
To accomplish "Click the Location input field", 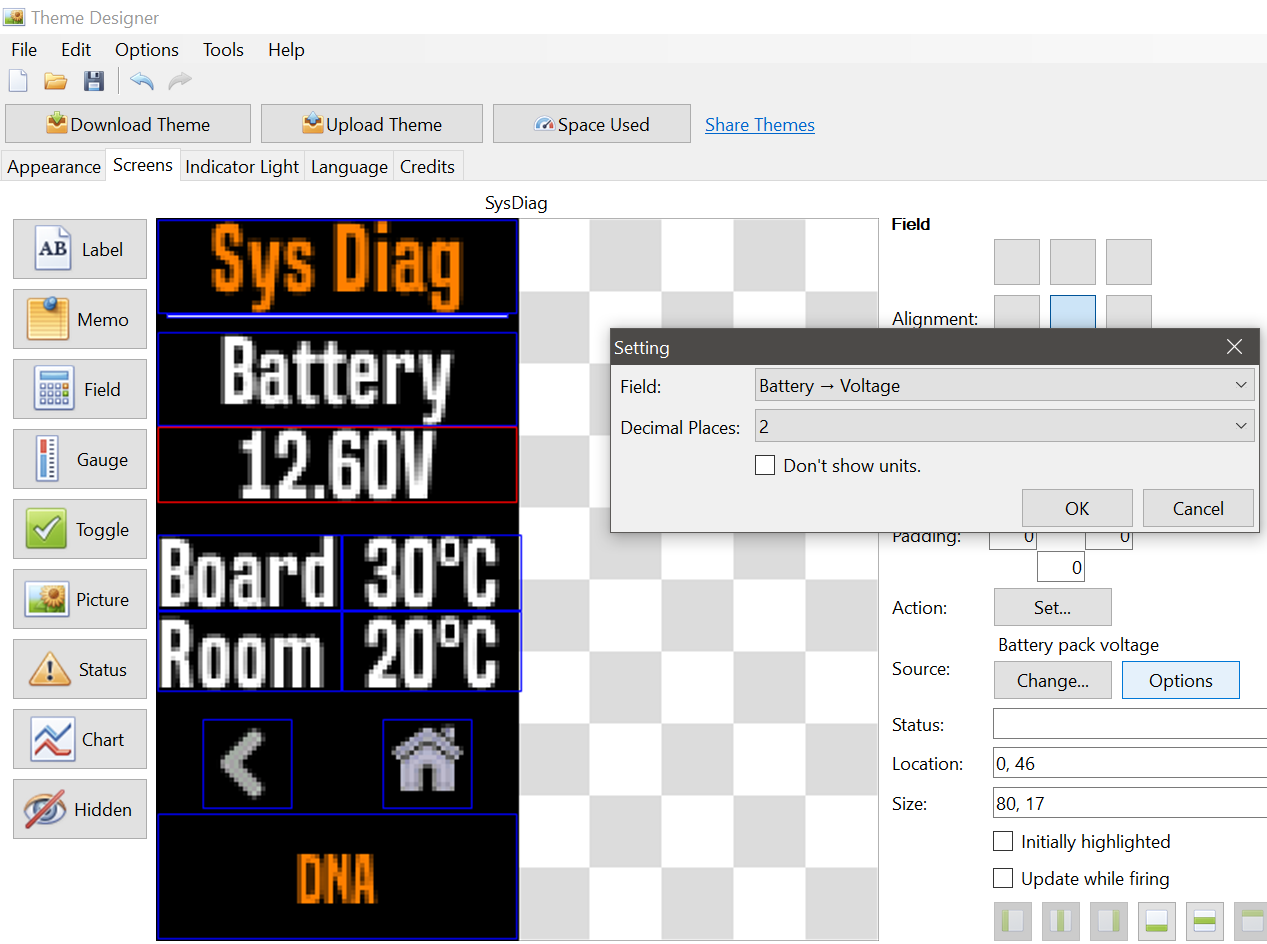I will point(1128,764).
